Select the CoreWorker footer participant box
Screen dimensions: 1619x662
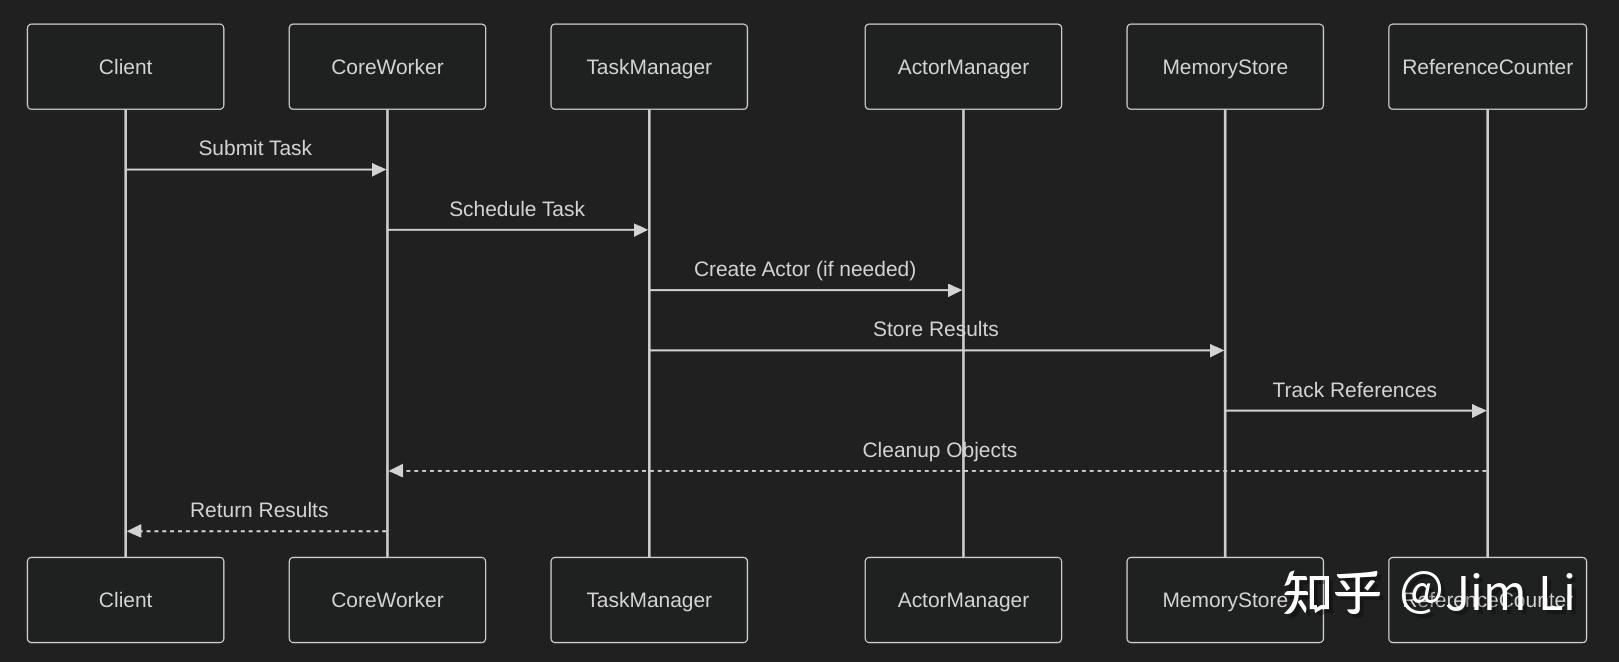click(x=387, y=600)
